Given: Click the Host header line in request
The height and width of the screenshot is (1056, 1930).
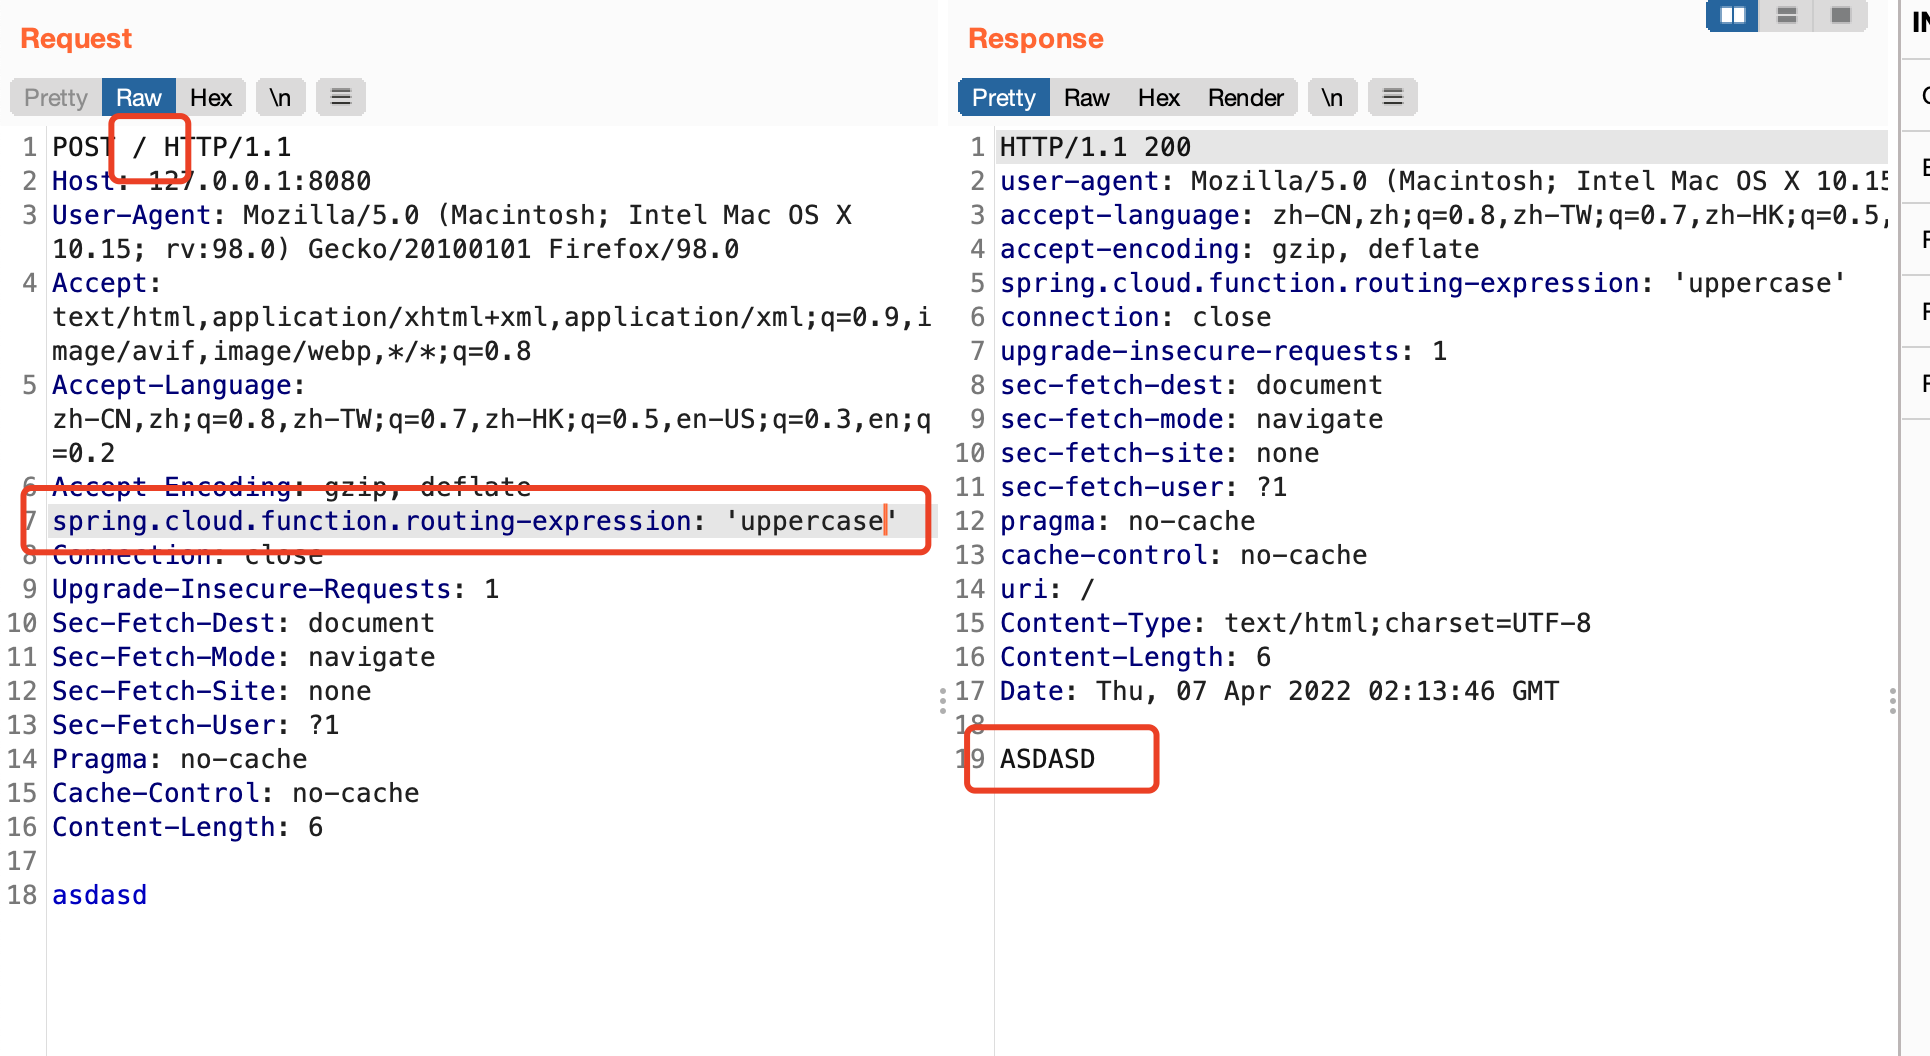Looking at the screenshot, I should (x=212, y=181).
